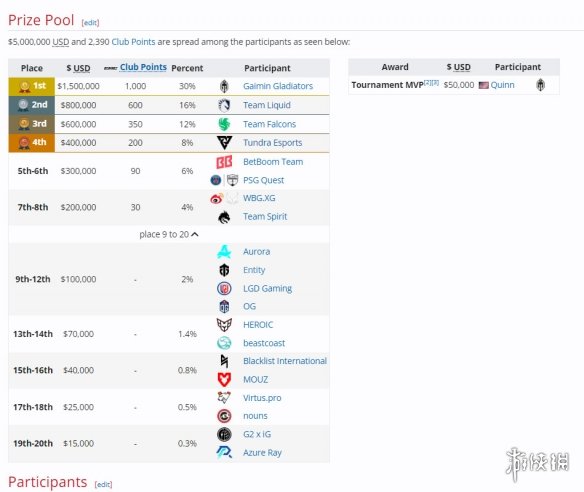
Task: Open the Club Points link in description
Action: click(x=133, y=42)
